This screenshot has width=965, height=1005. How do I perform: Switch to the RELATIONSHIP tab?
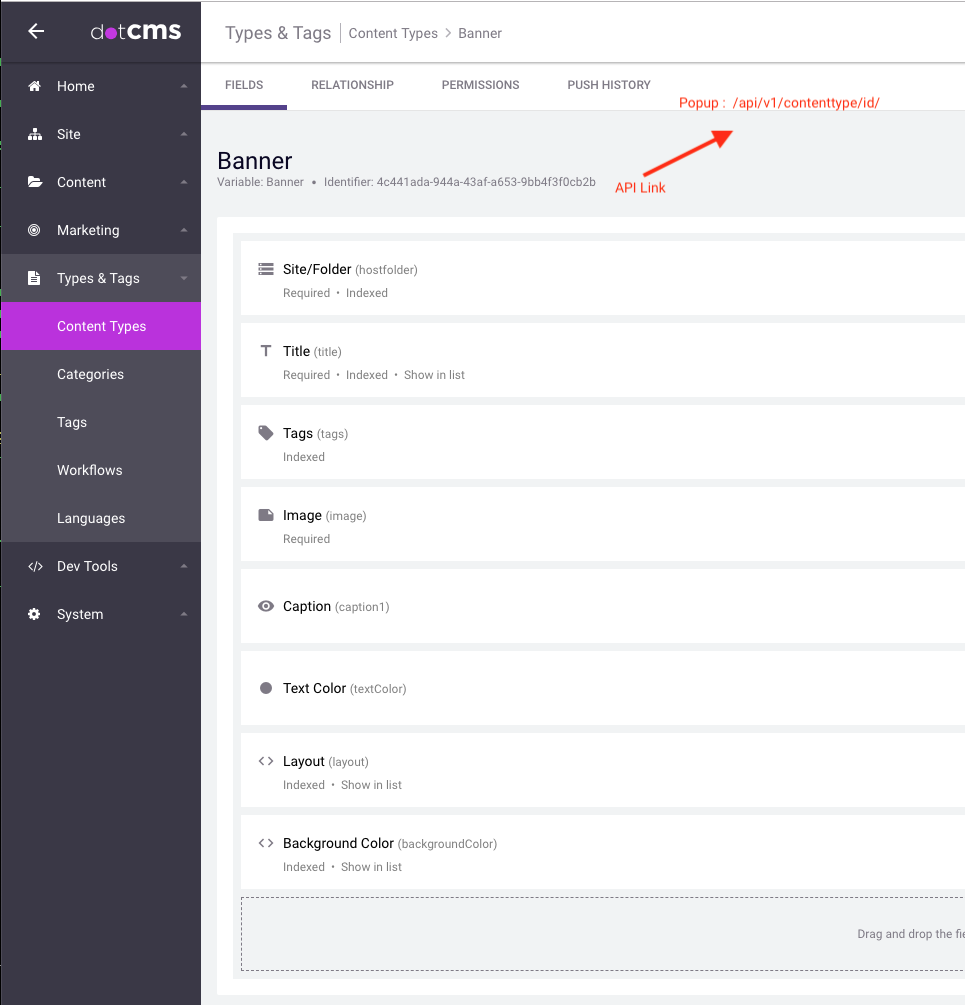click(x=352, y=85)
